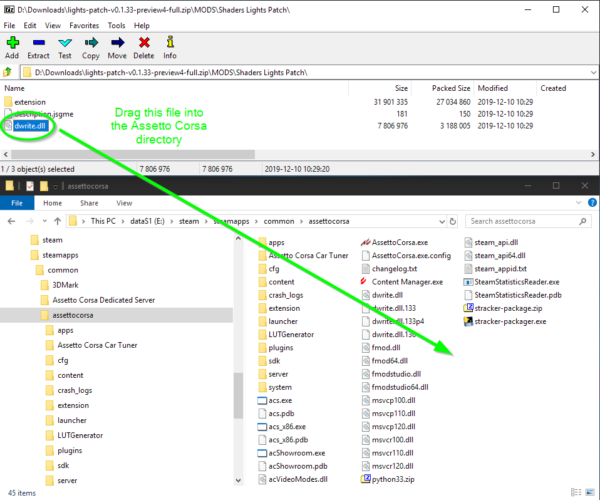Open the File menu in 7-Zip
600x500 pixels.
pyautogui.click(x=9, y=26)
